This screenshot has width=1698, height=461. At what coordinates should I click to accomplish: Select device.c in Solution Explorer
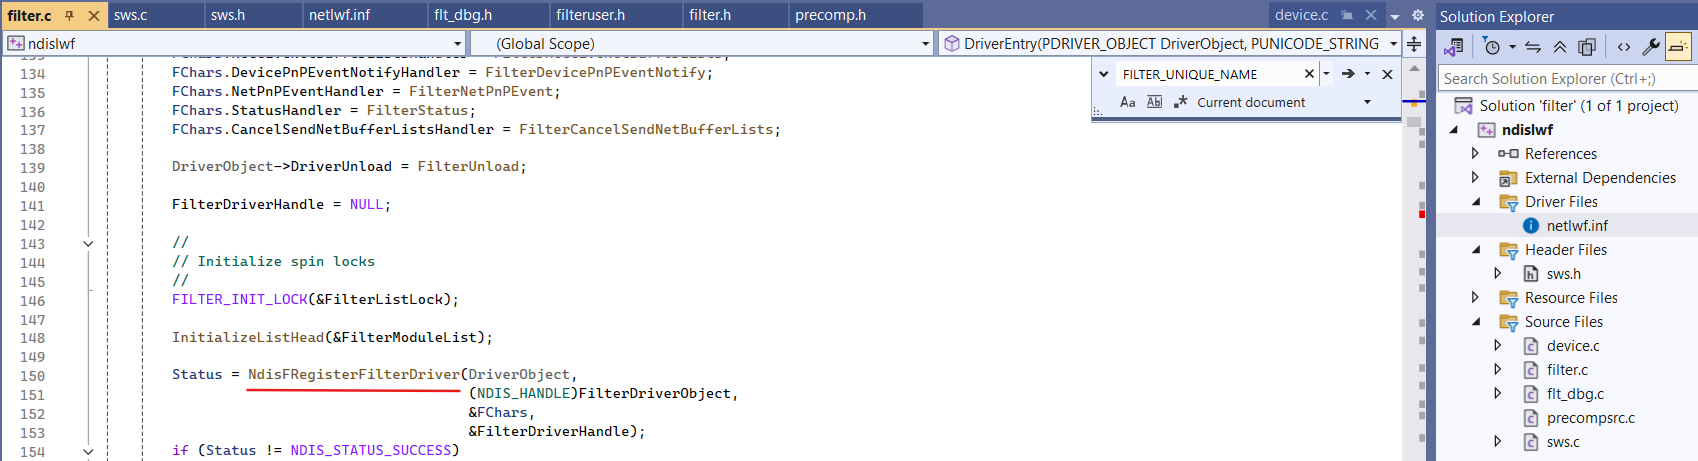[1572, 346]
